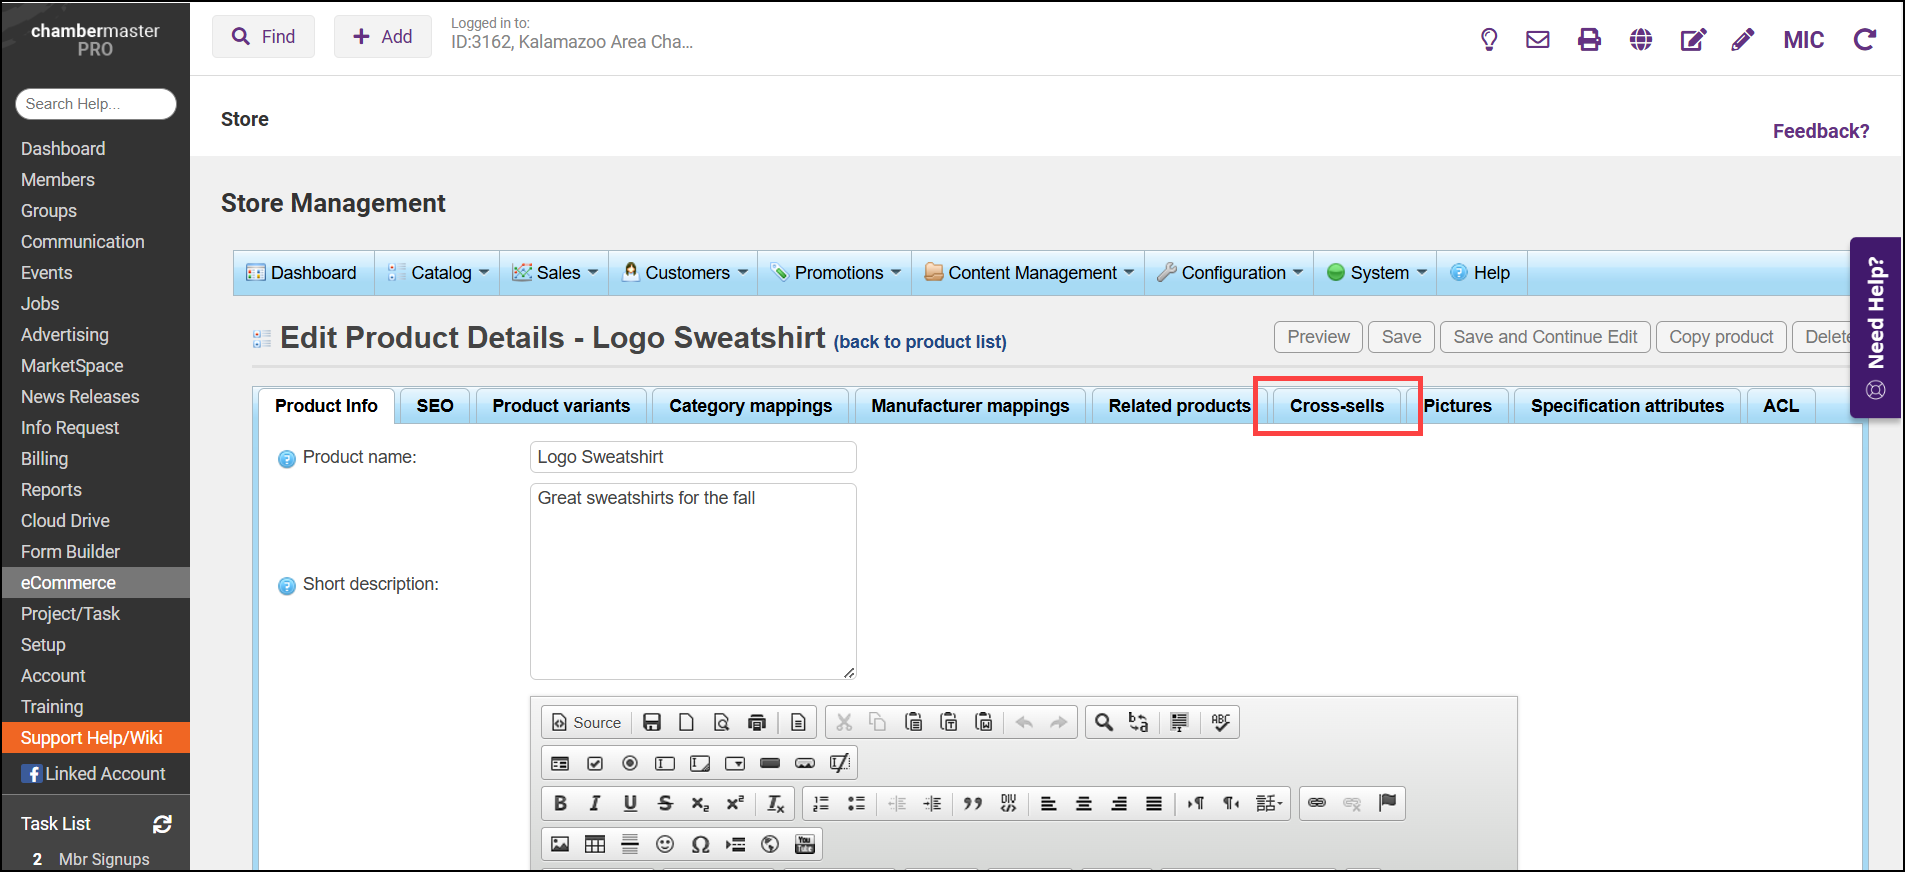This screenshot has height=872, width=1905.
Task: Toggle bold formatting in the editor
Action: [x=560, y=803]
